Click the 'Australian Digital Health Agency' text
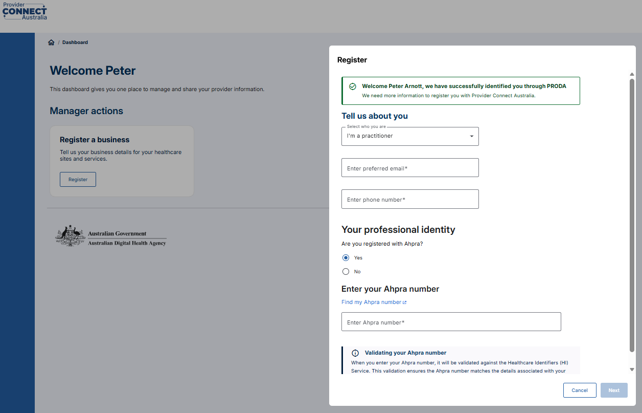 click(127, 243)
